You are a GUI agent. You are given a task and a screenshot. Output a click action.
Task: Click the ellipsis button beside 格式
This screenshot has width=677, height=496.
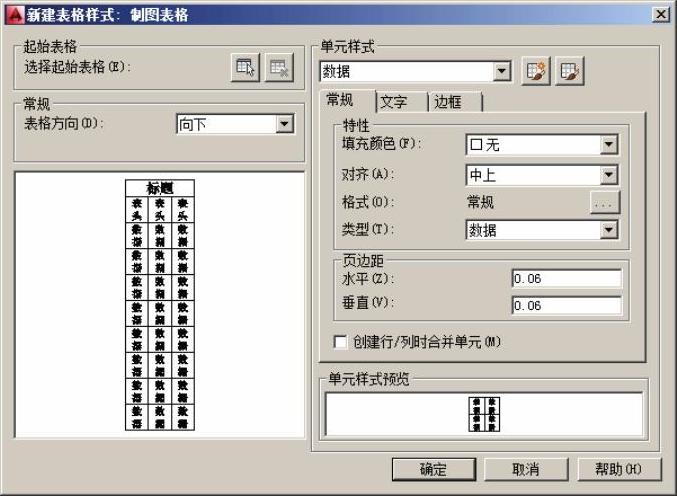click(605, 203)
